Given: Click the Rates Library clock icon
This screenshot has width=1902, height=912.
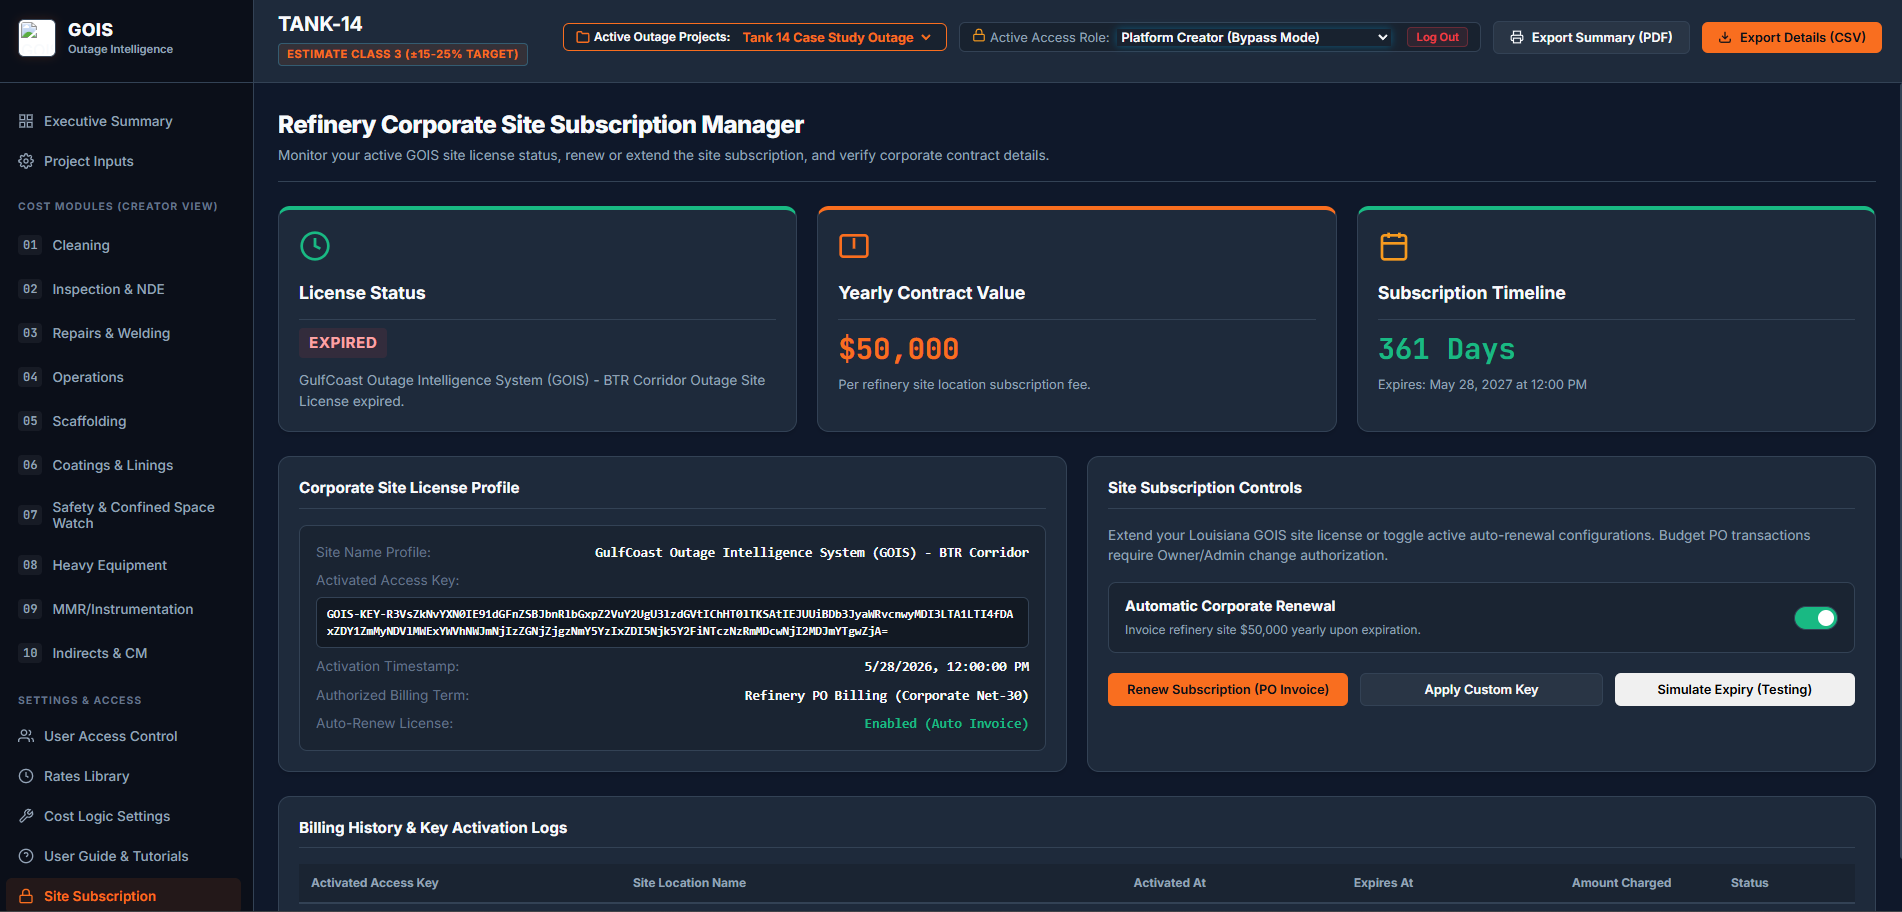Looking at the screenshot, I should tap(26, 776).
